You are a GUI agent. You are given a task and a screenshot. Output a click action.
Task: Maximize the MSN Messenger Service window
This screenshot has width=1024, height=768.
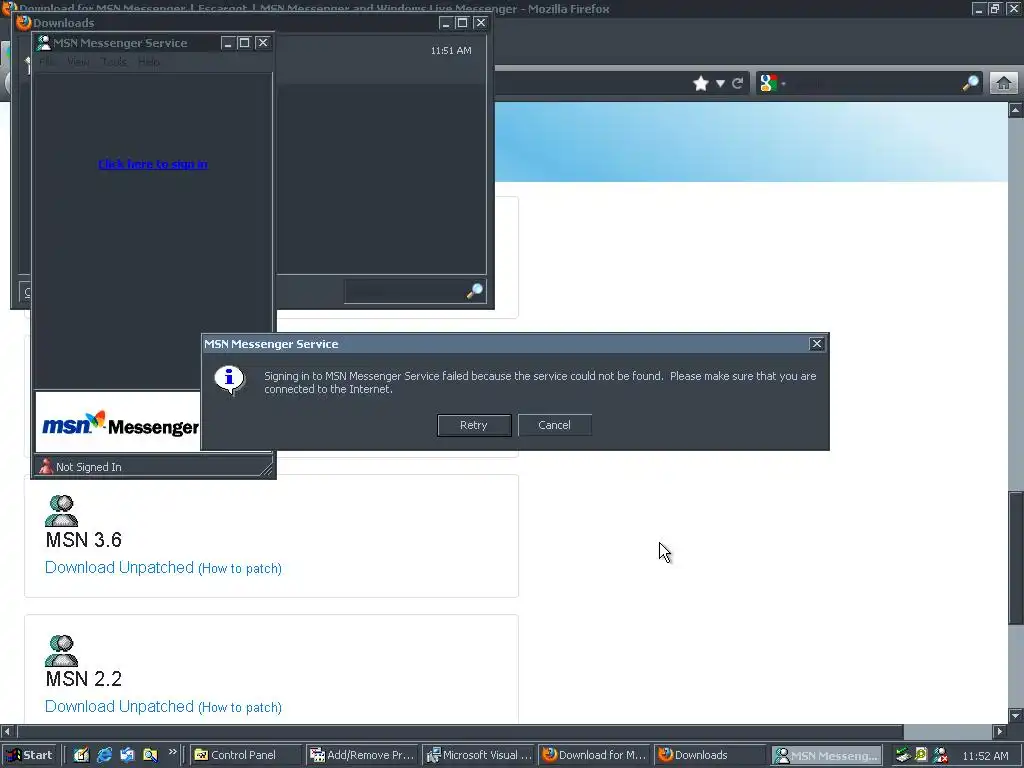coord(244,42)
